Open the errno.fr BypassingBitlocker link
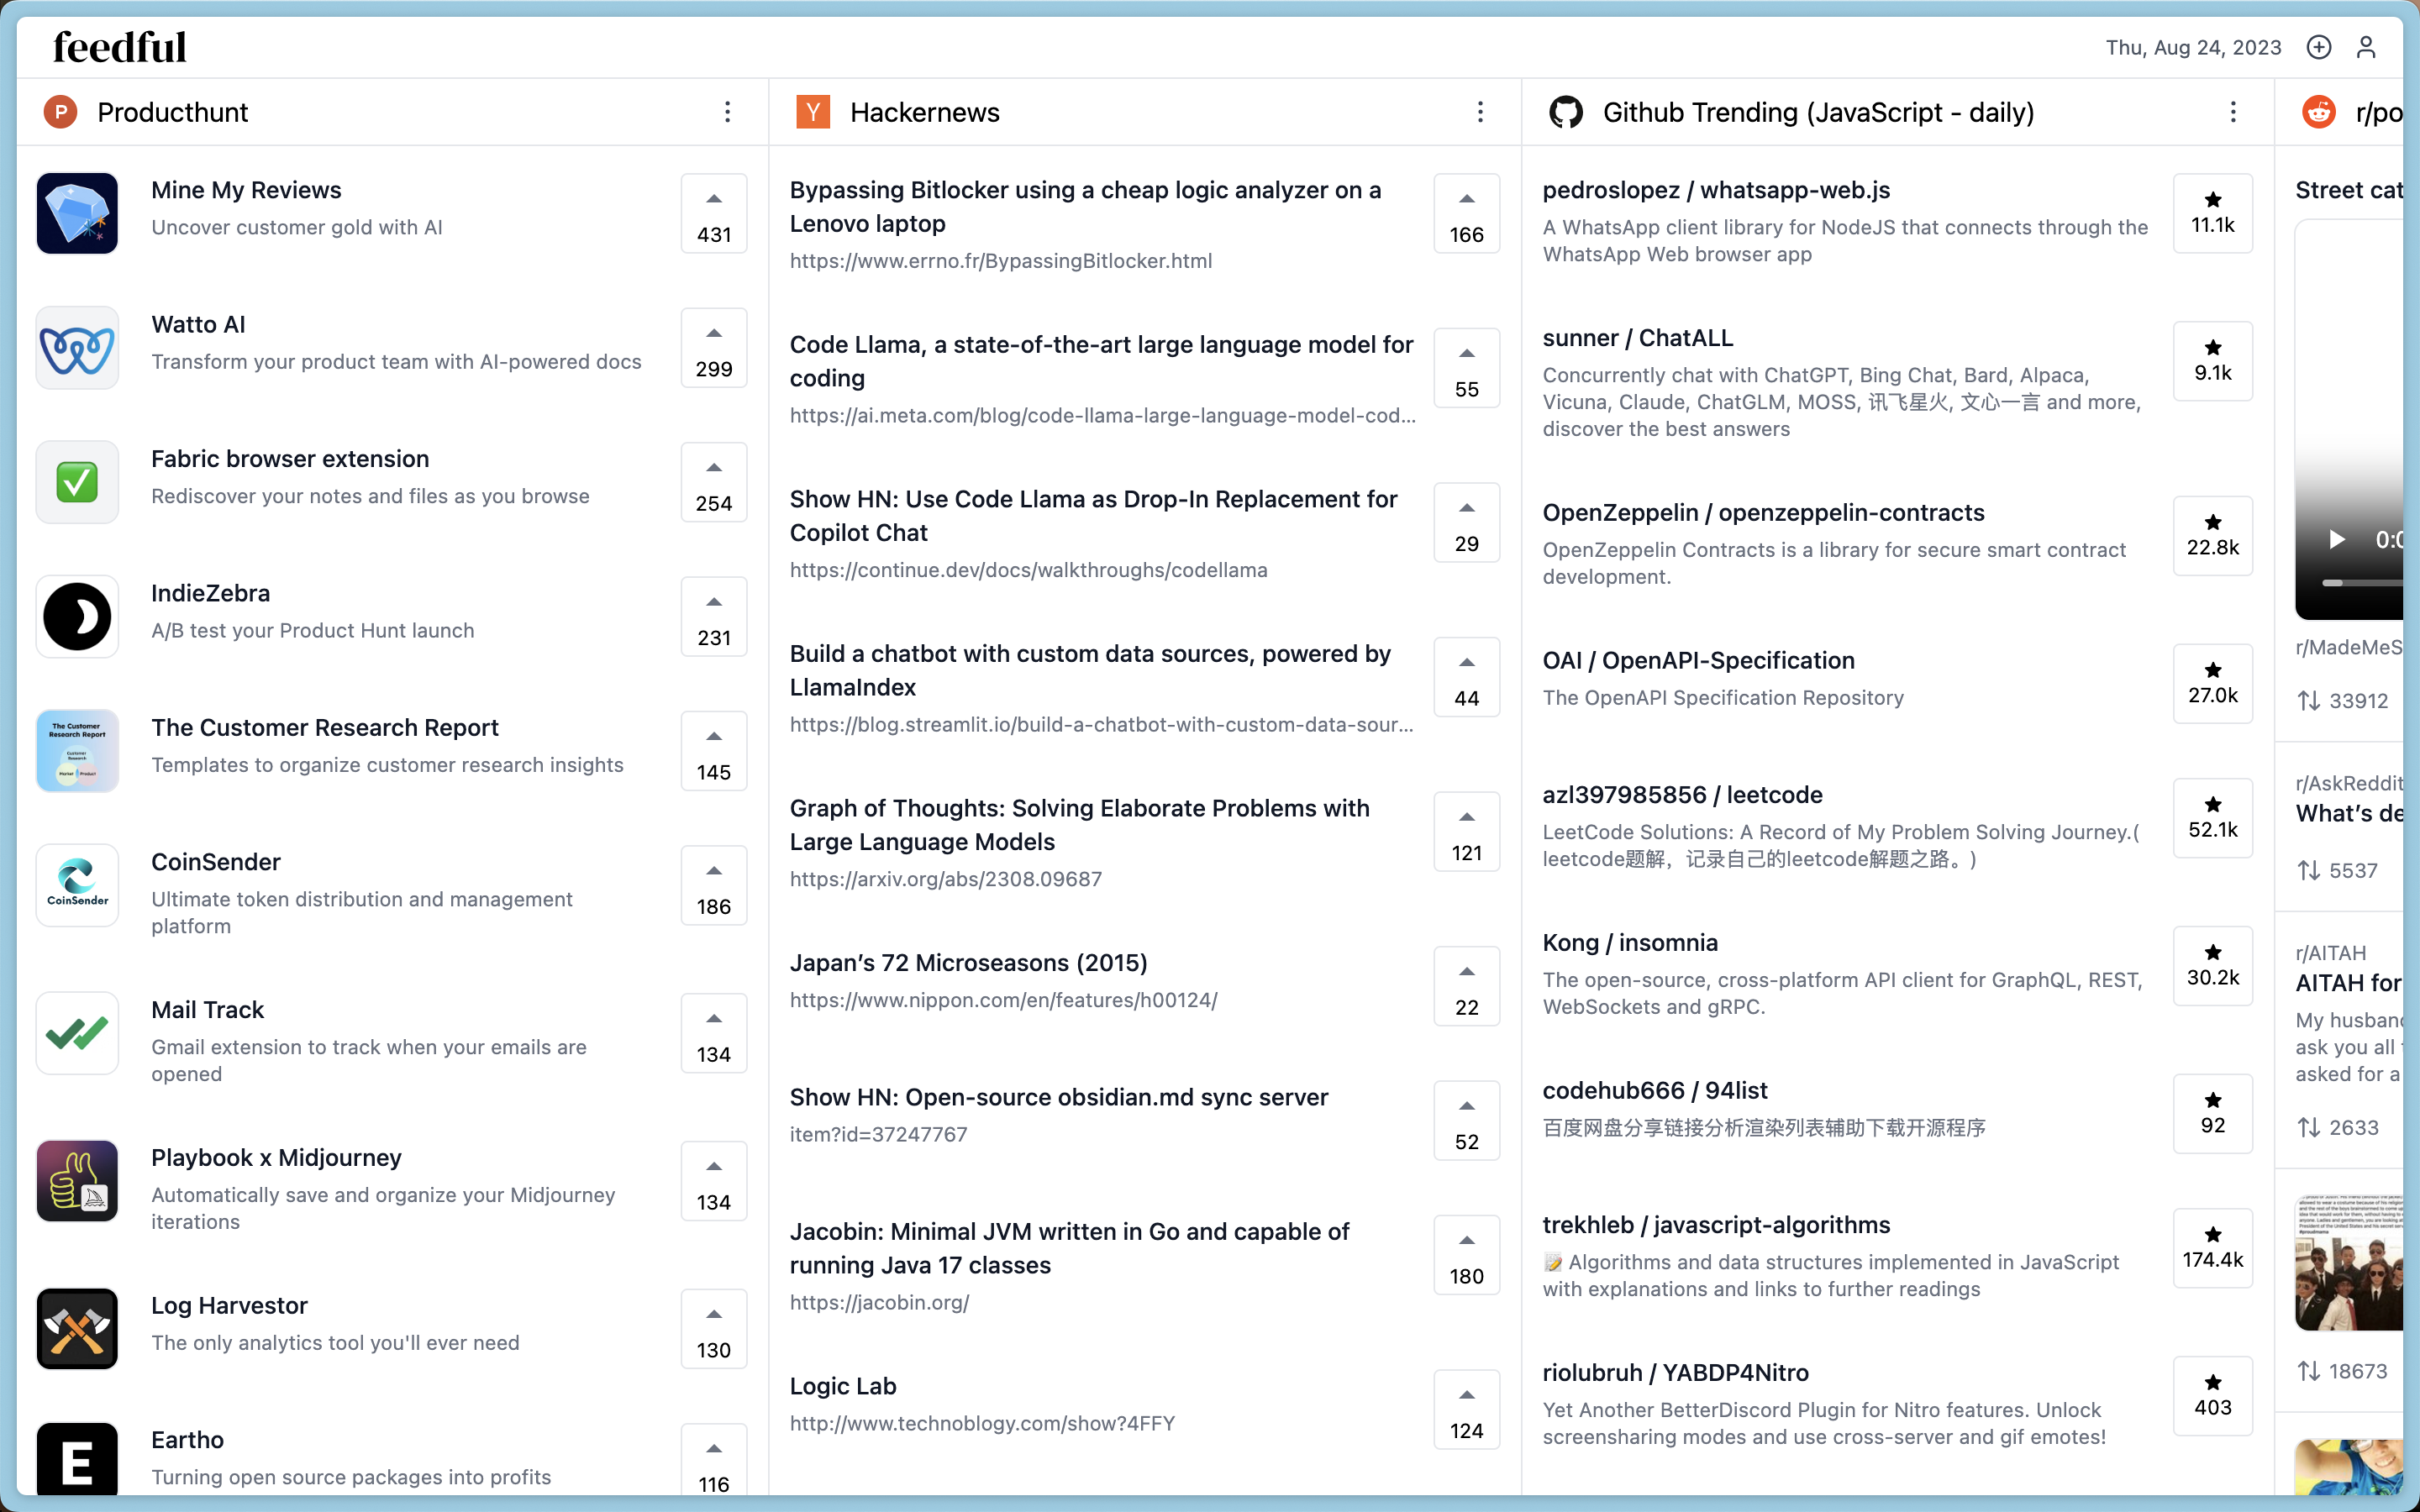 pos(1001,261)
